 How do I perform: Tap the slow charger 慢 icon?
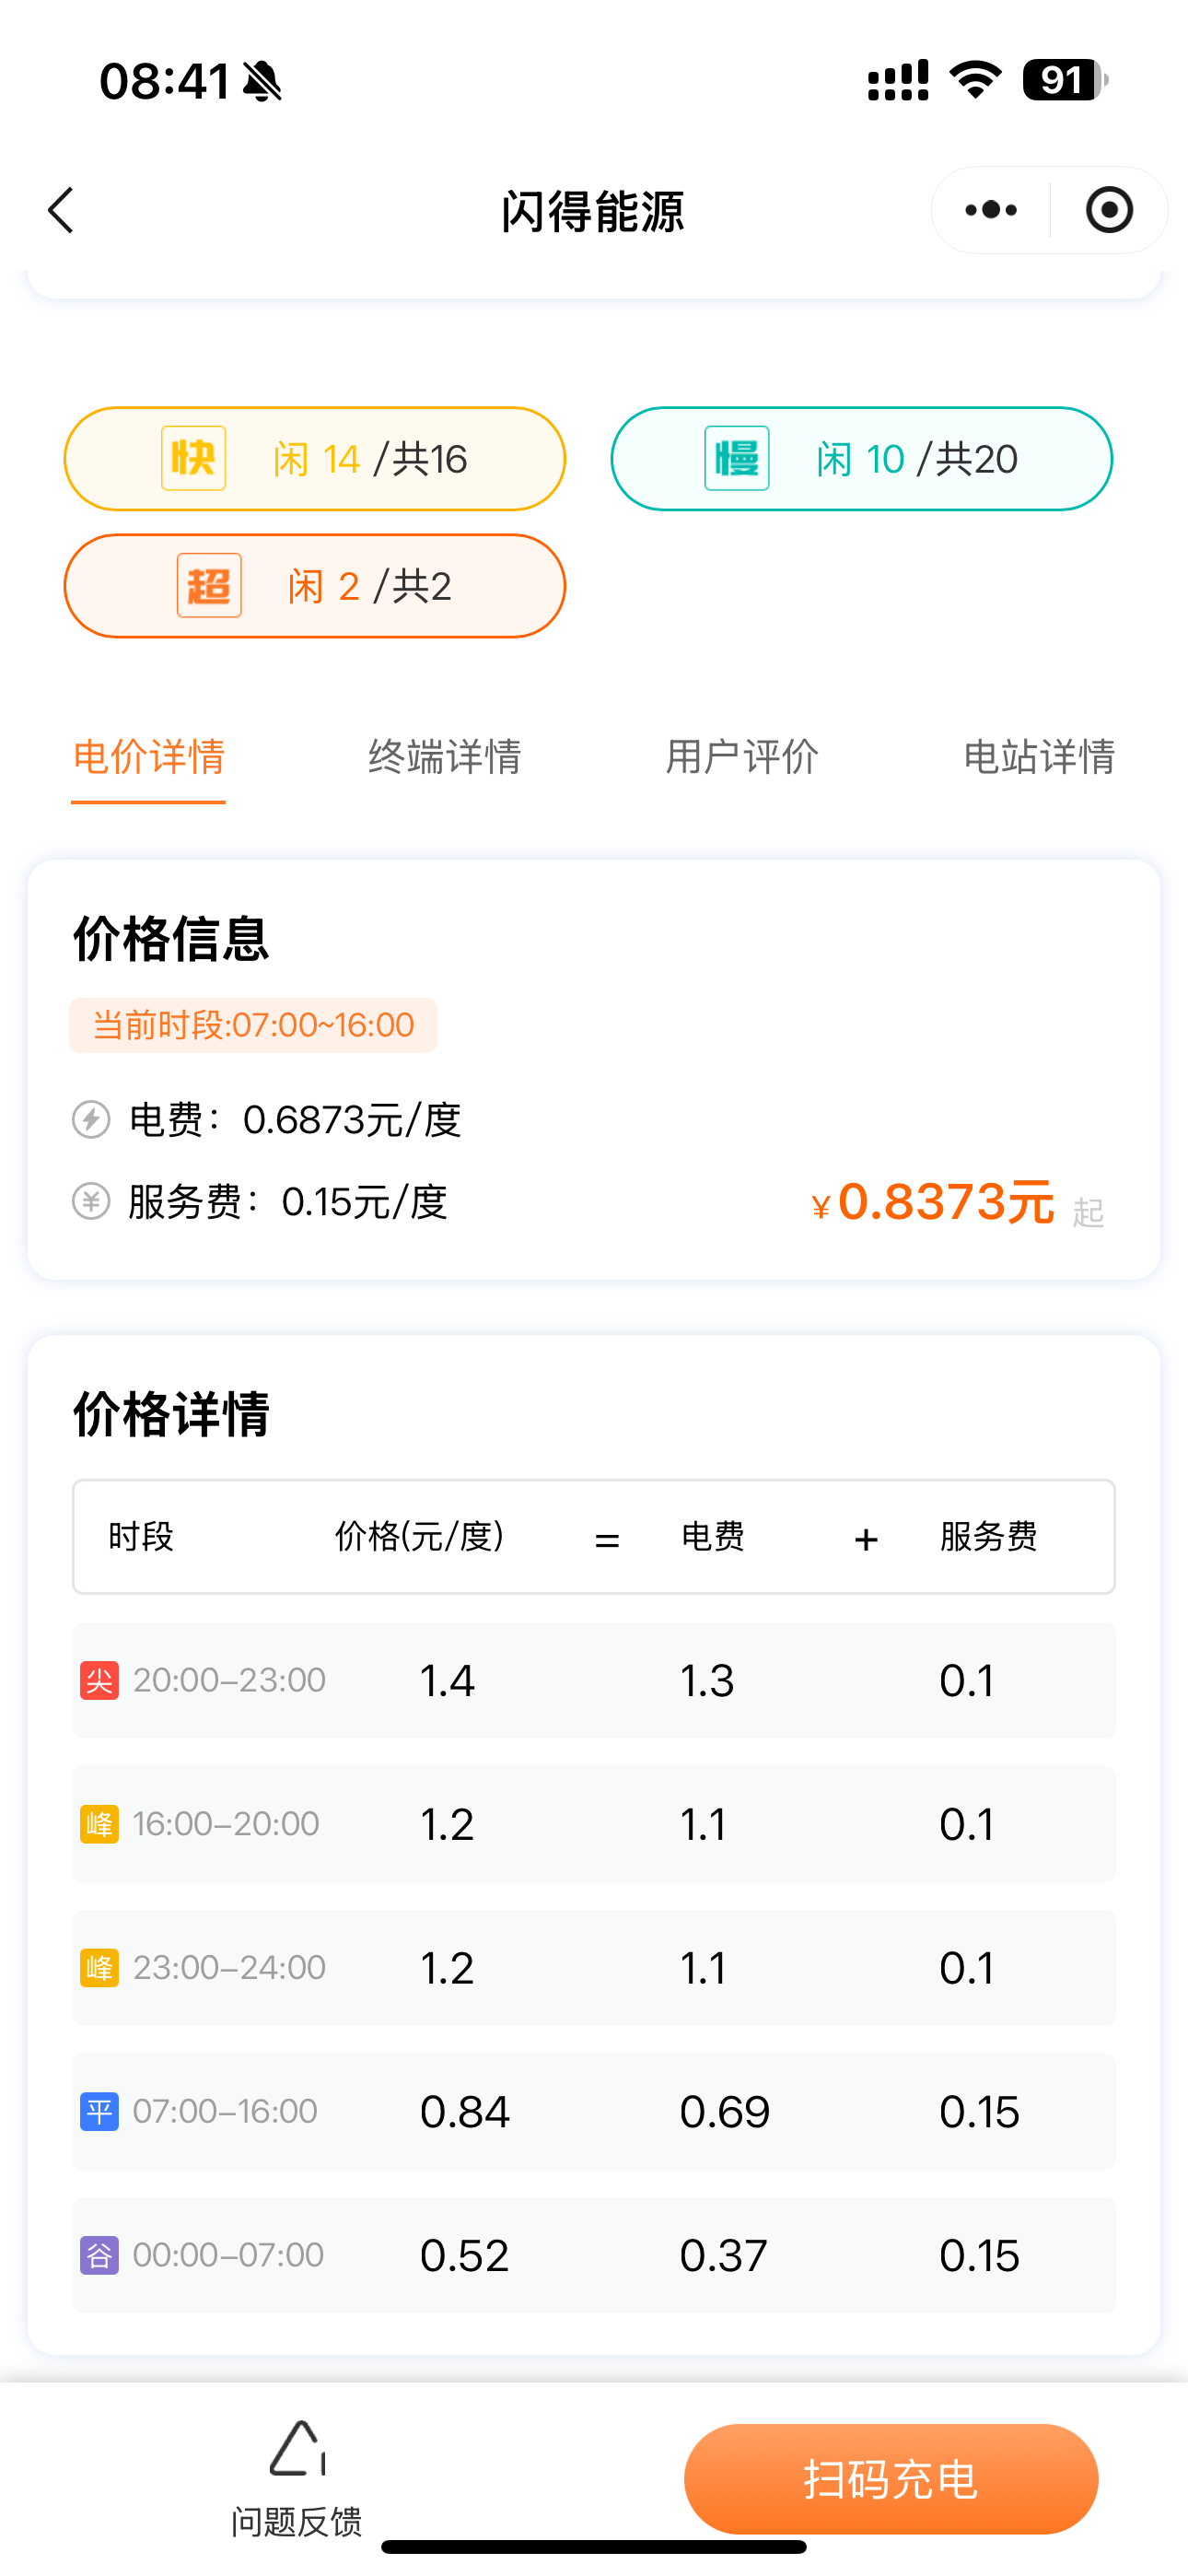pyautogui.click(x=737, y=459)
